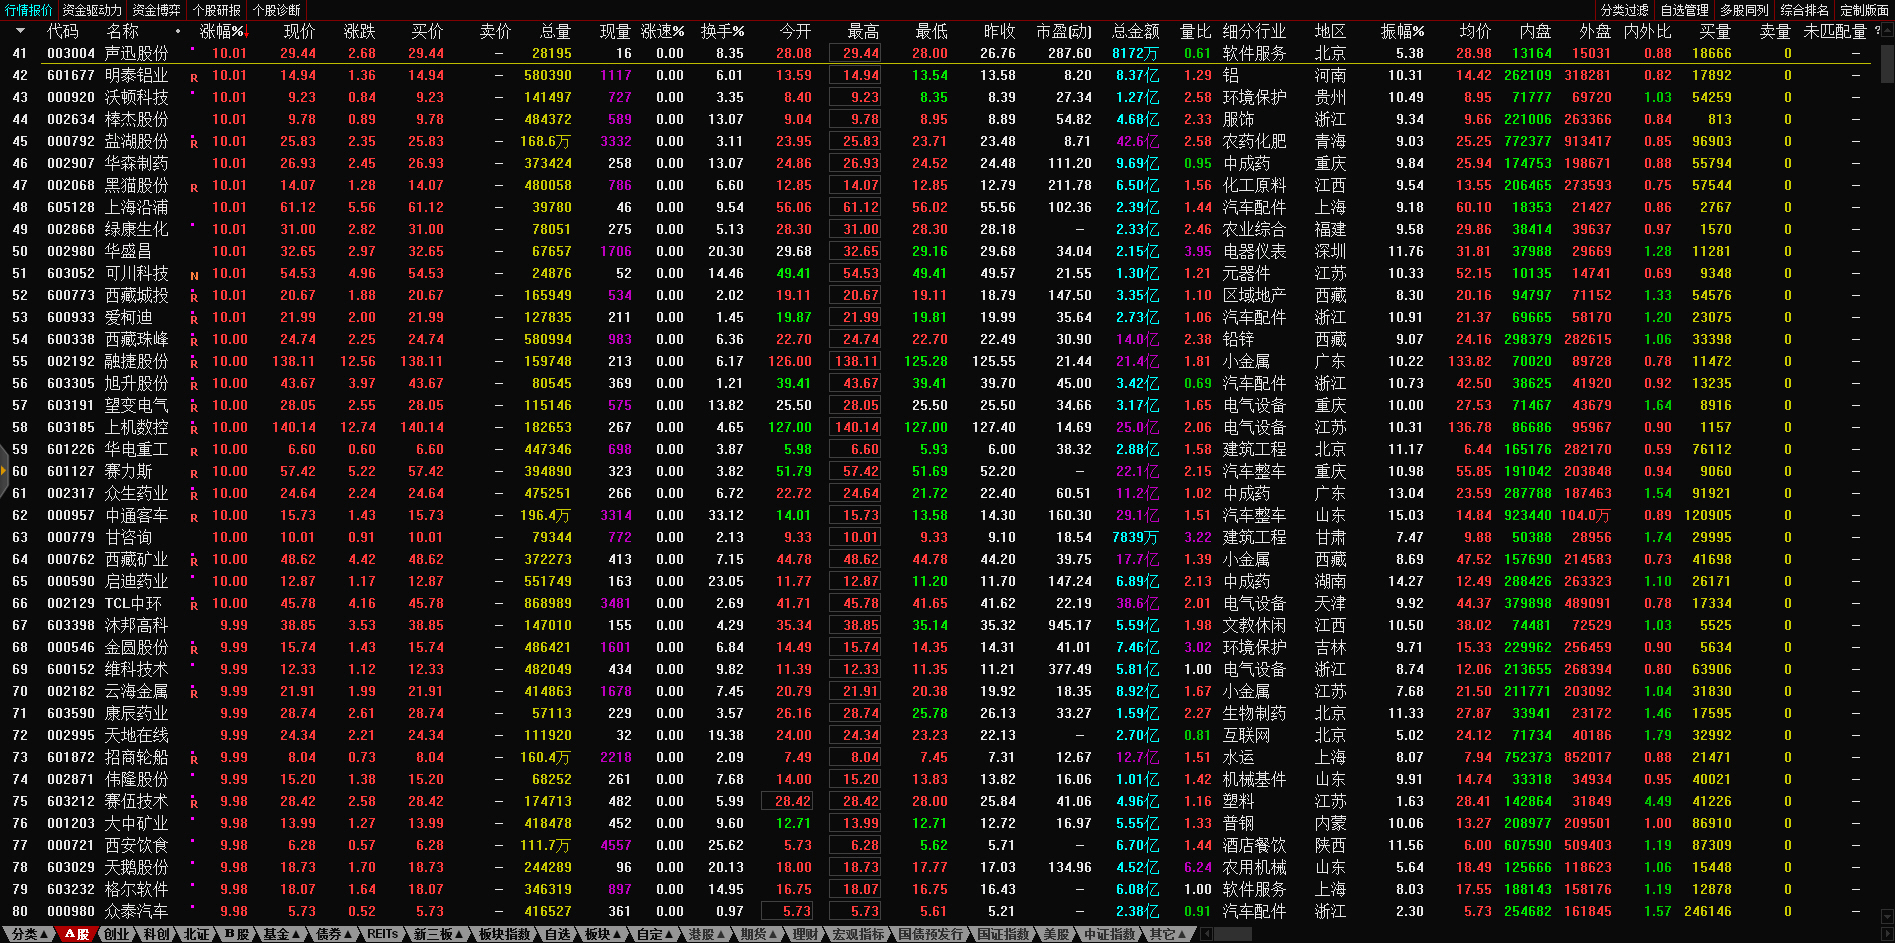Image resolution: width=1895 pixels, height=943 pixels.
Task: Switch to the 资金驱动力 tab
Action: [x=92, y=10]
